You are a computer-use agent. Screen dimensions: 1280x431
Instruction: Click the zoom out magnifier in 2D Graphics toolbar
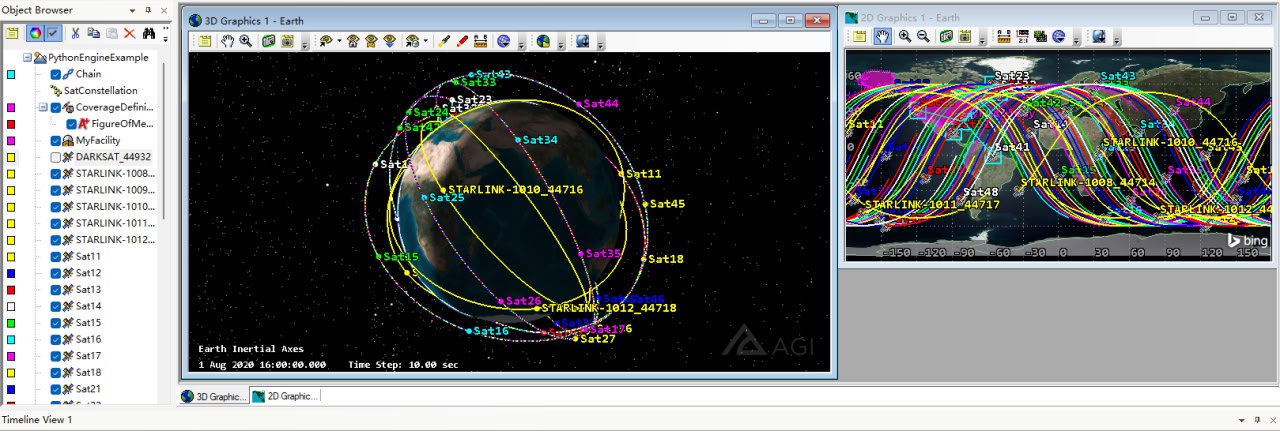(923, 36)
